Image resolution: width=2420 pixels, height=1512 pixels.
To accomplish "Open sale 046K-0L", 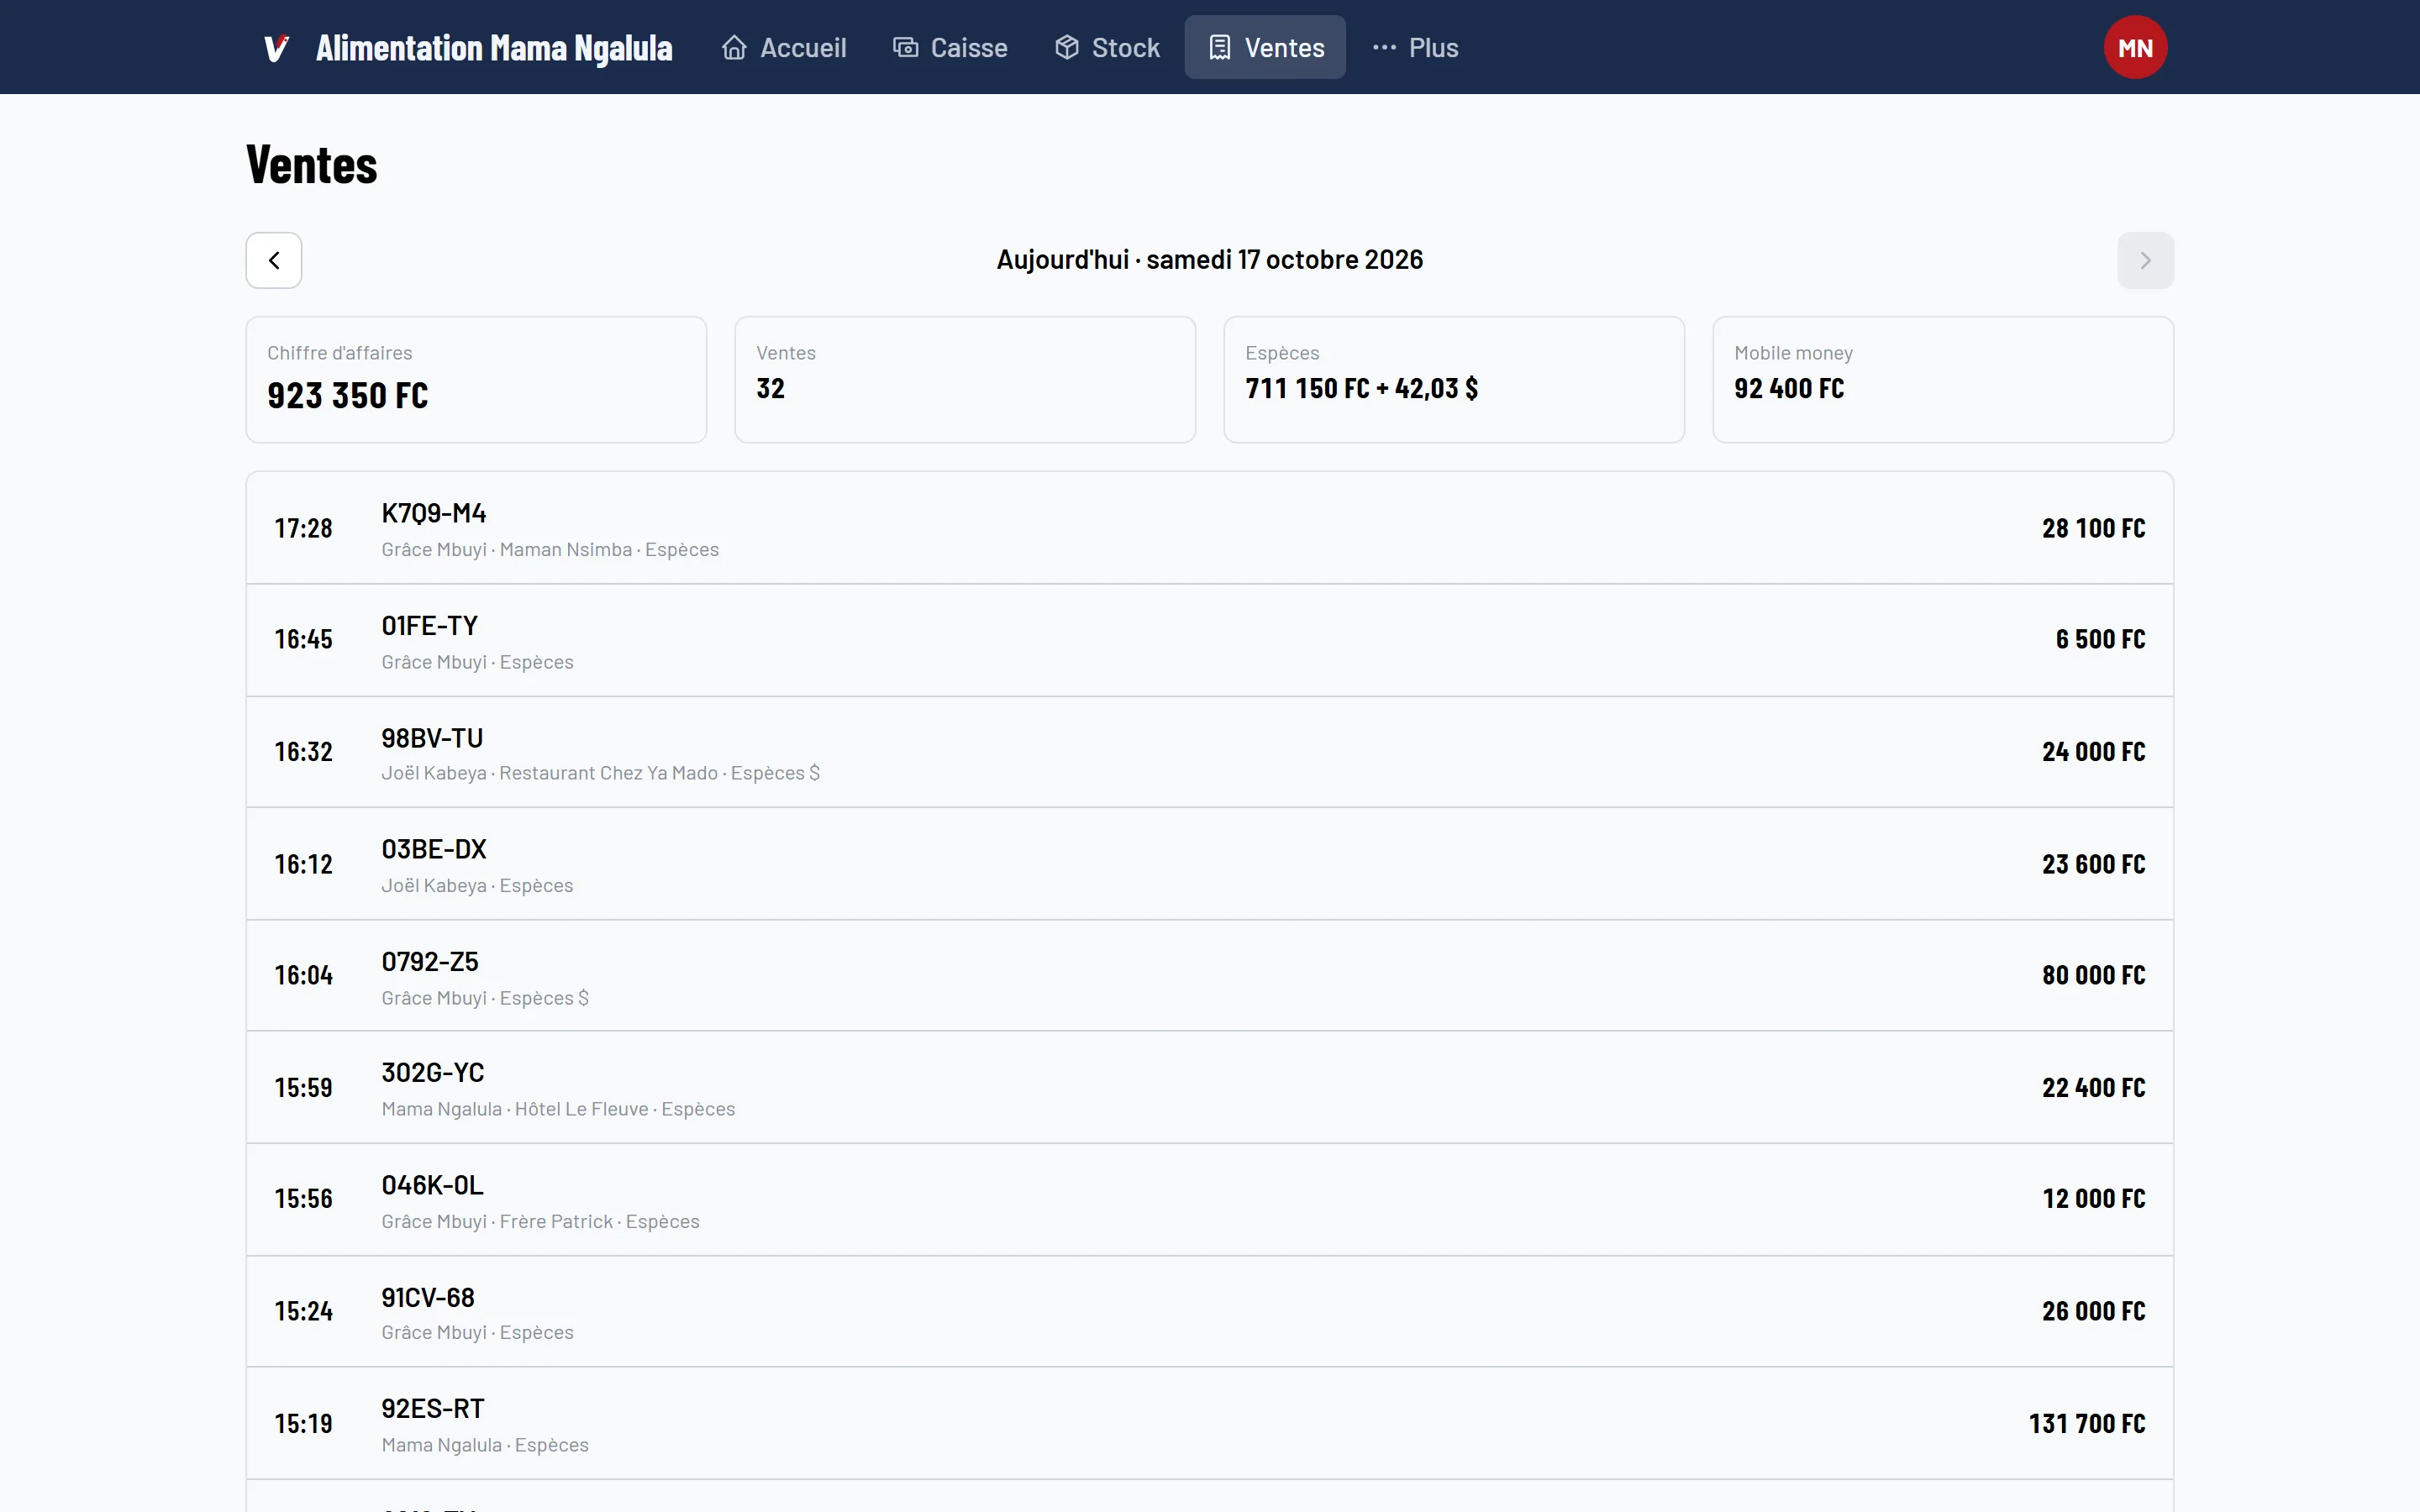I will coord(1210,1200).
